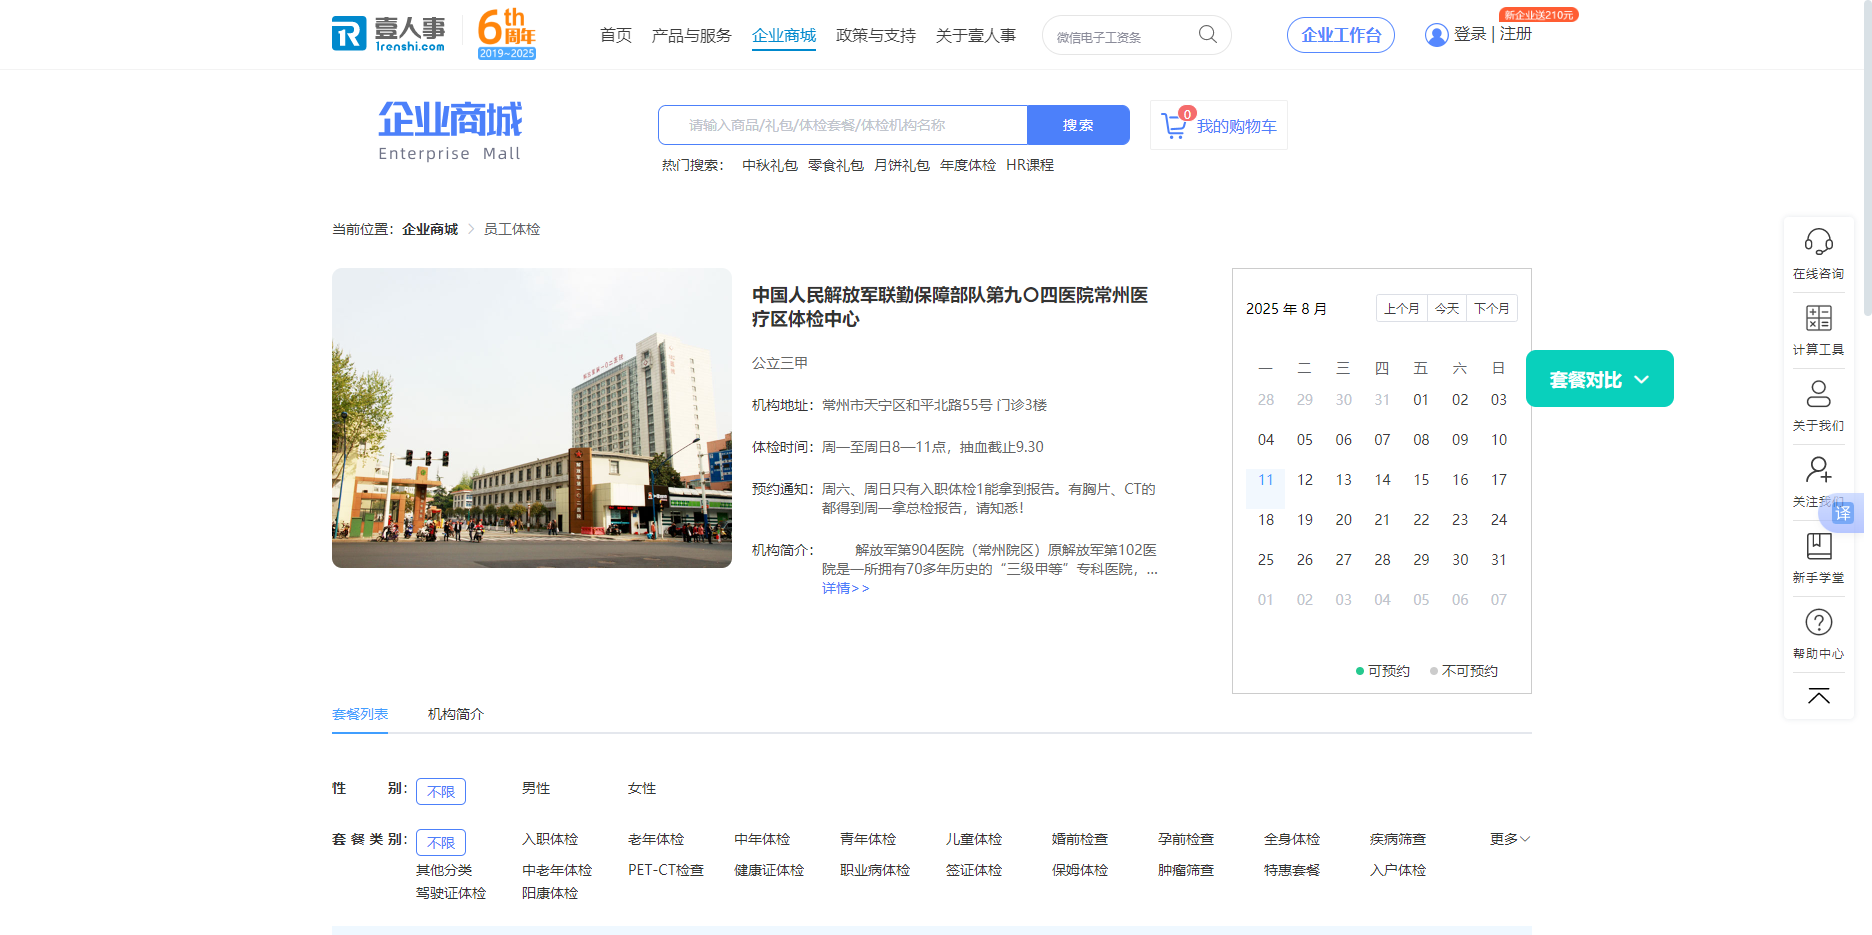Select 全身体检 package category
The height and width of the screenshot is (935, 1872).
(x=1292, y=839)
